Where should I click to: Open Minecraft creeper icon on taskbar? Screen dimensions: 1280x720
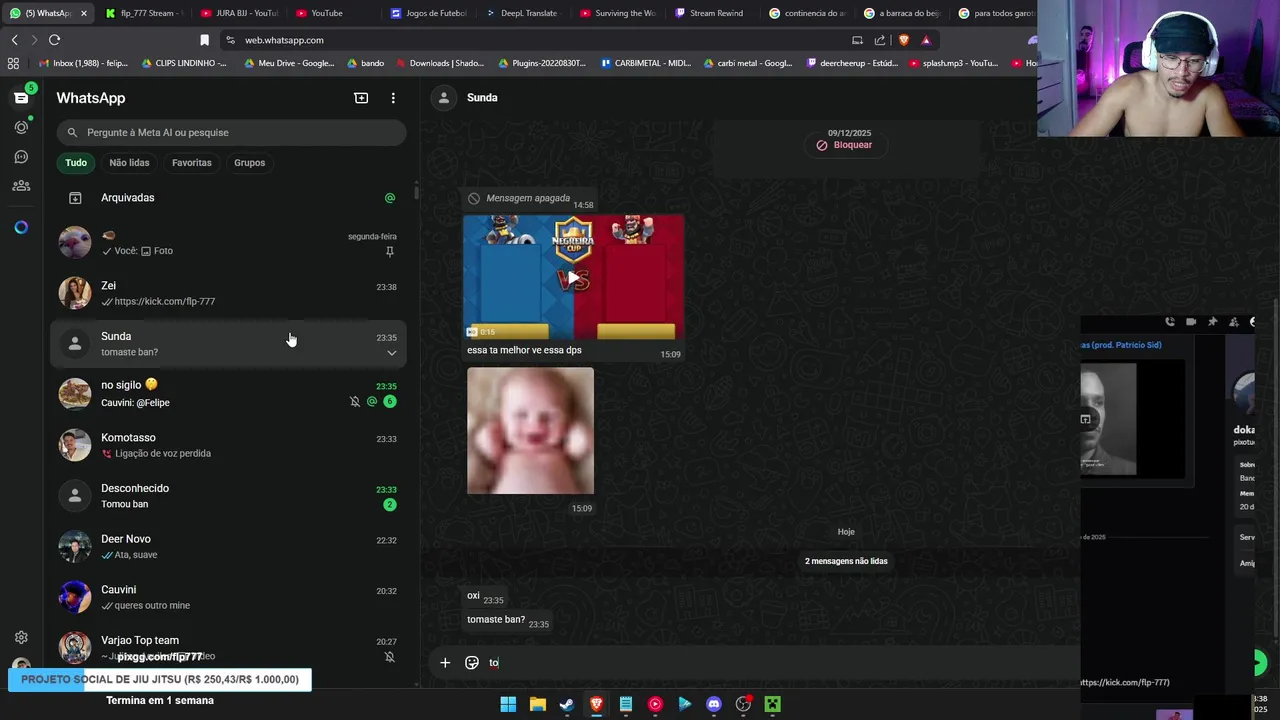coord(772,704)
